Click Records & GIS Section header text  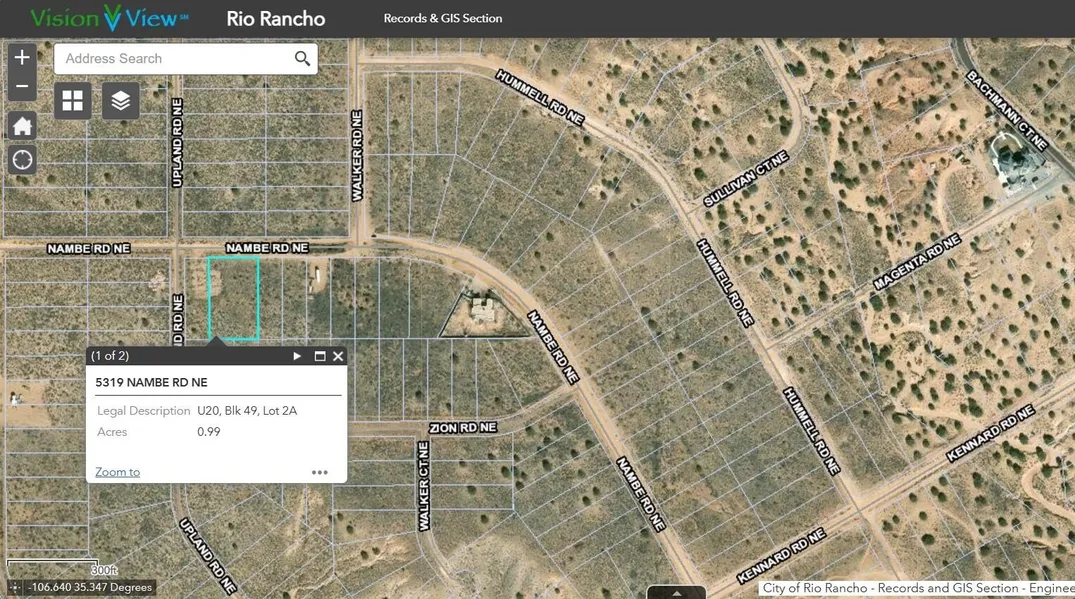[443, 19]
